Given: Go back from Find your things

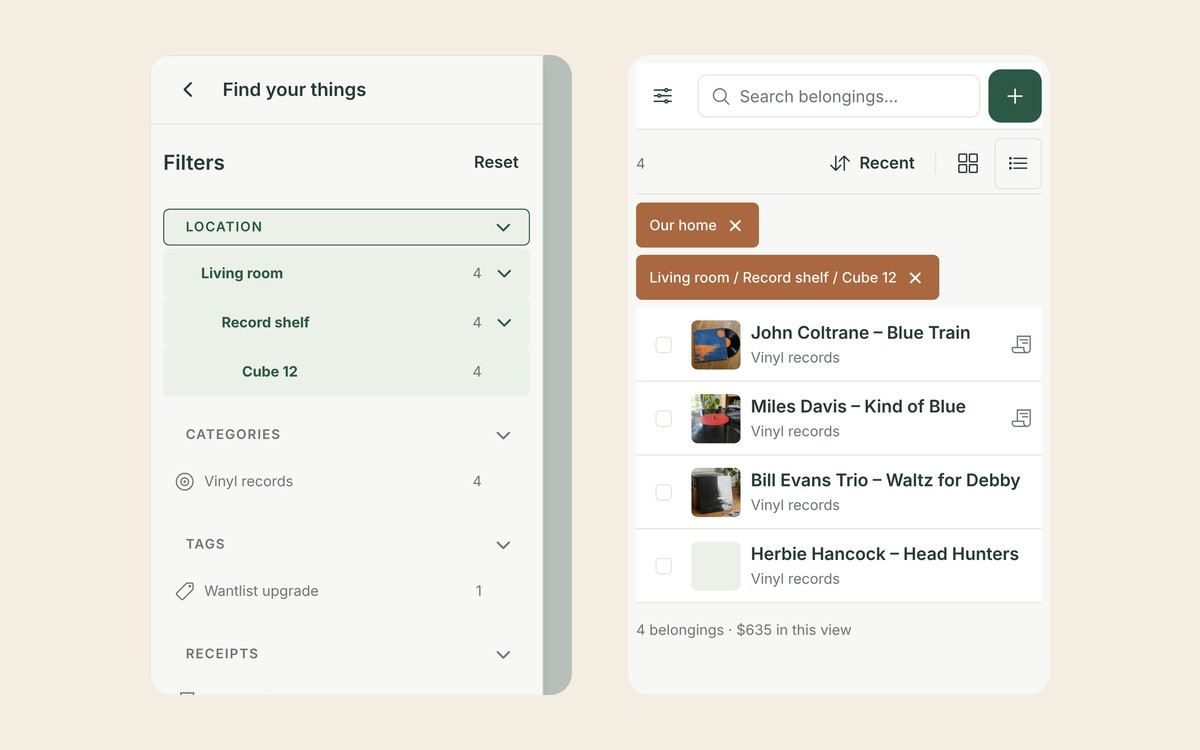Looking at the screenshot, I should click(188, 90).
